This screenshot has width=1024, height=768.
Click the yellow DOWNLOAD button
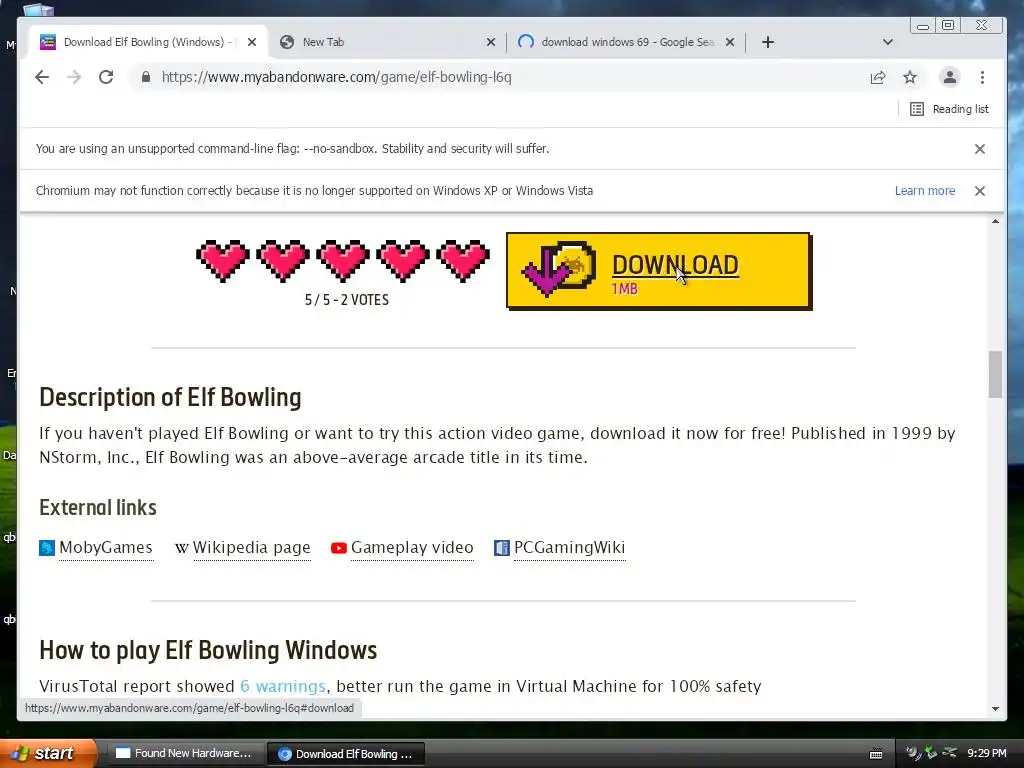[659, 271]
